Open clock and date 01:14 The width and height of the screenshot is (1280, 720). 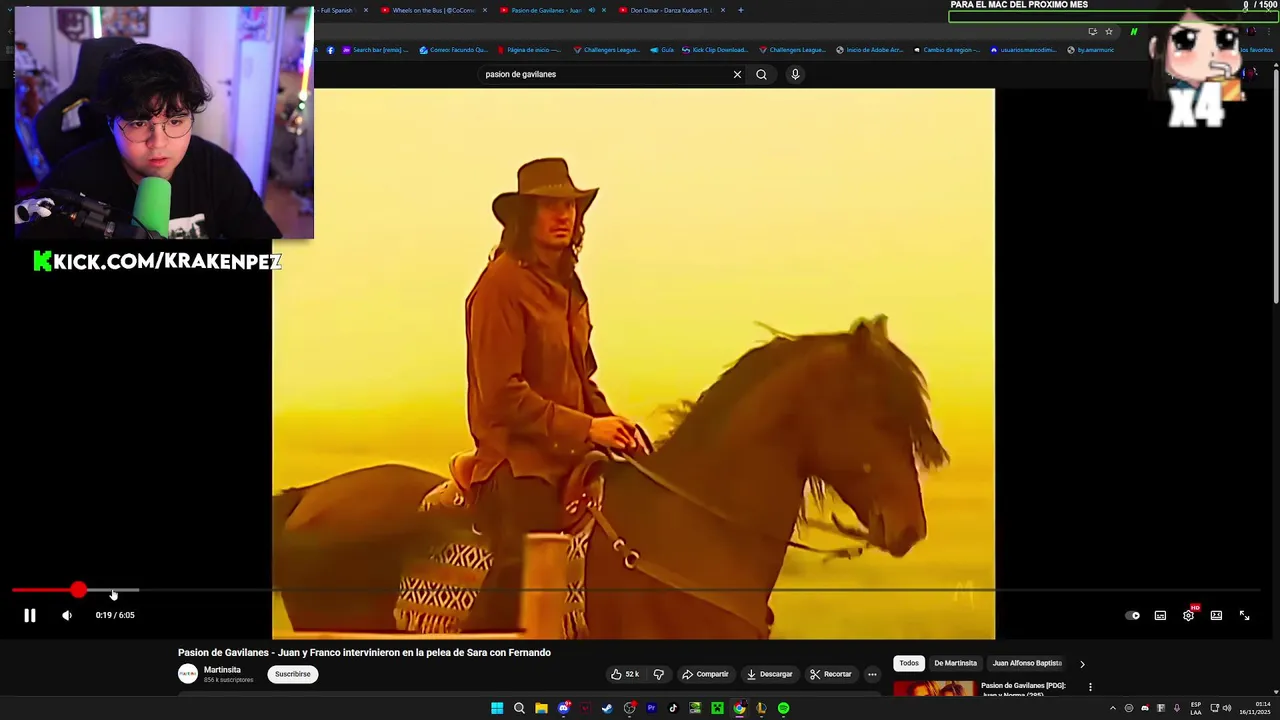[1254, 708]
